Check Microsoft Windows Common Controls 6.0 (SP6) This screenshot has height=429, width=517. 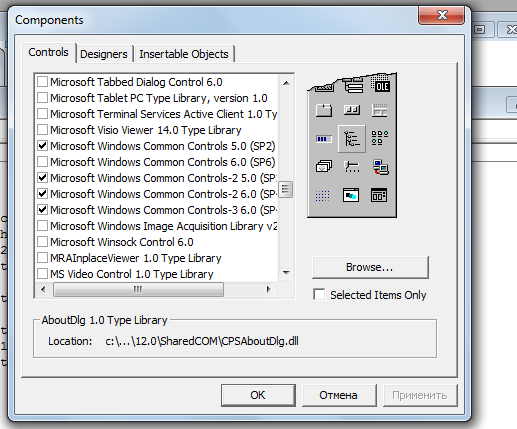tap(42, 162)
